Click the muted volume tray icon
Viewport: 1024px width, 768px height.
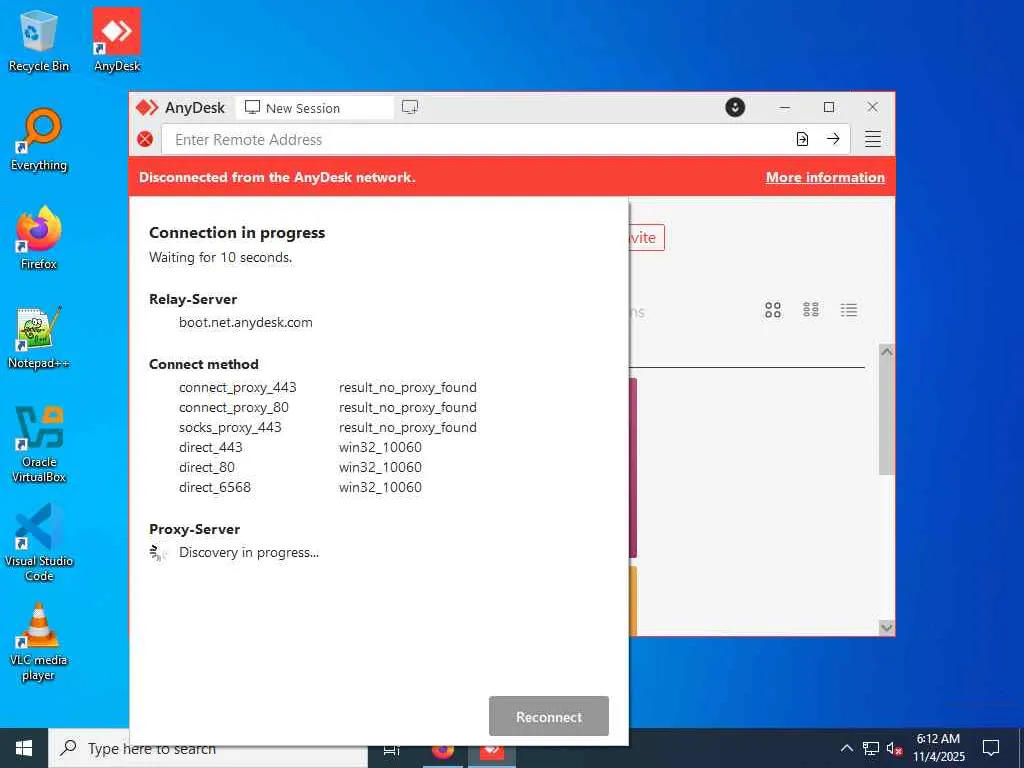pos(895,748)
